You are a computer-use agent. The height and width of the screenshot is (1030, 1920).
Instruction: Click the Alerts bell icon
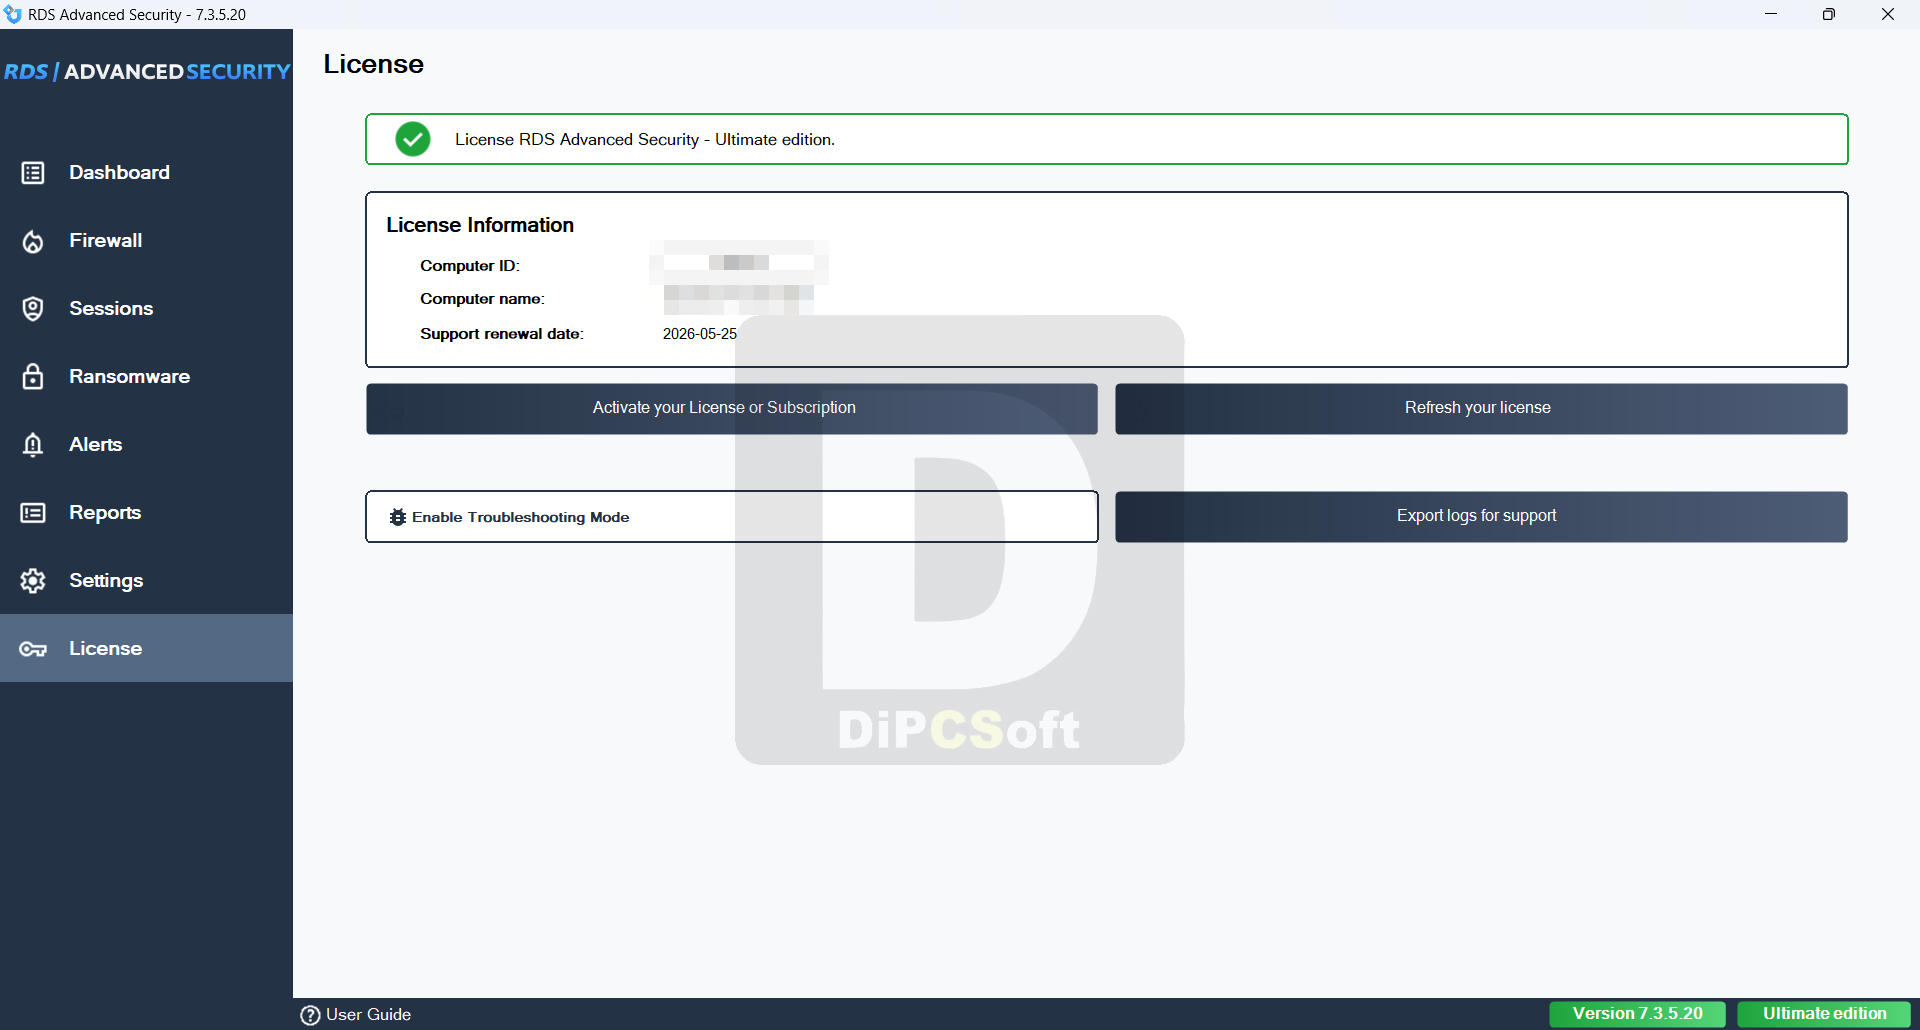(x=33, y=445)
